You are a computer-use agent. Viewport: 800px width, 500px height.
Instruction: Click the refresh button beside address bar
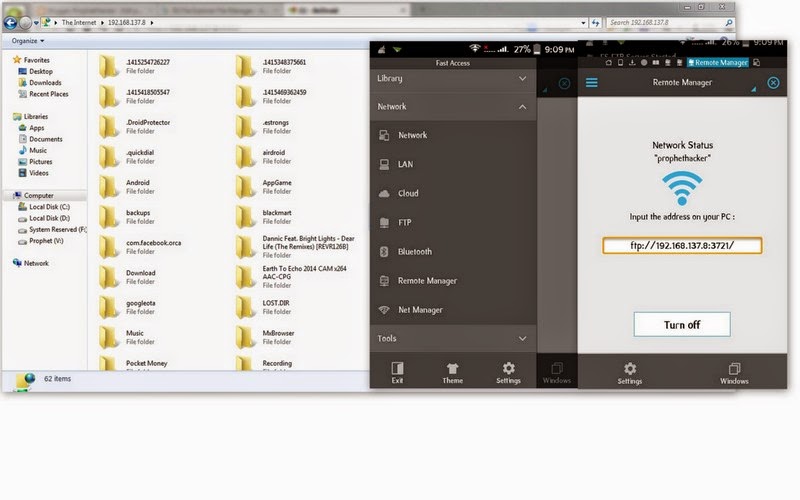595,22
